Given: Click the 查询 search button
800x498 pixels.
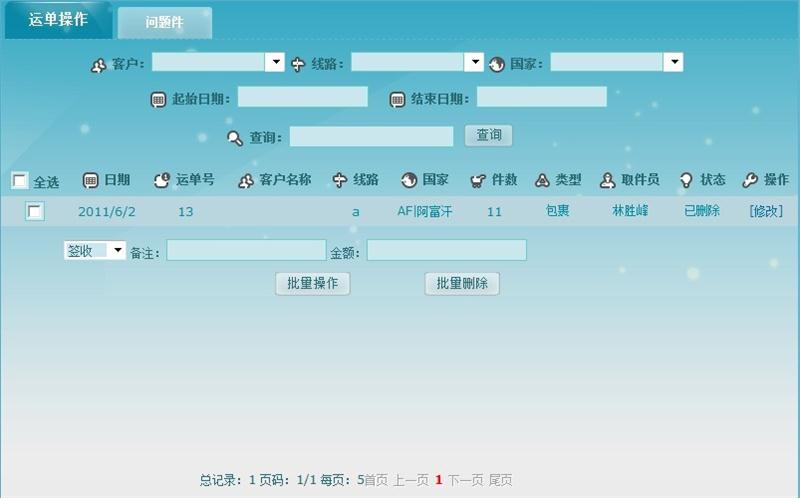Looking at the screenshot, I should (488, 136).
